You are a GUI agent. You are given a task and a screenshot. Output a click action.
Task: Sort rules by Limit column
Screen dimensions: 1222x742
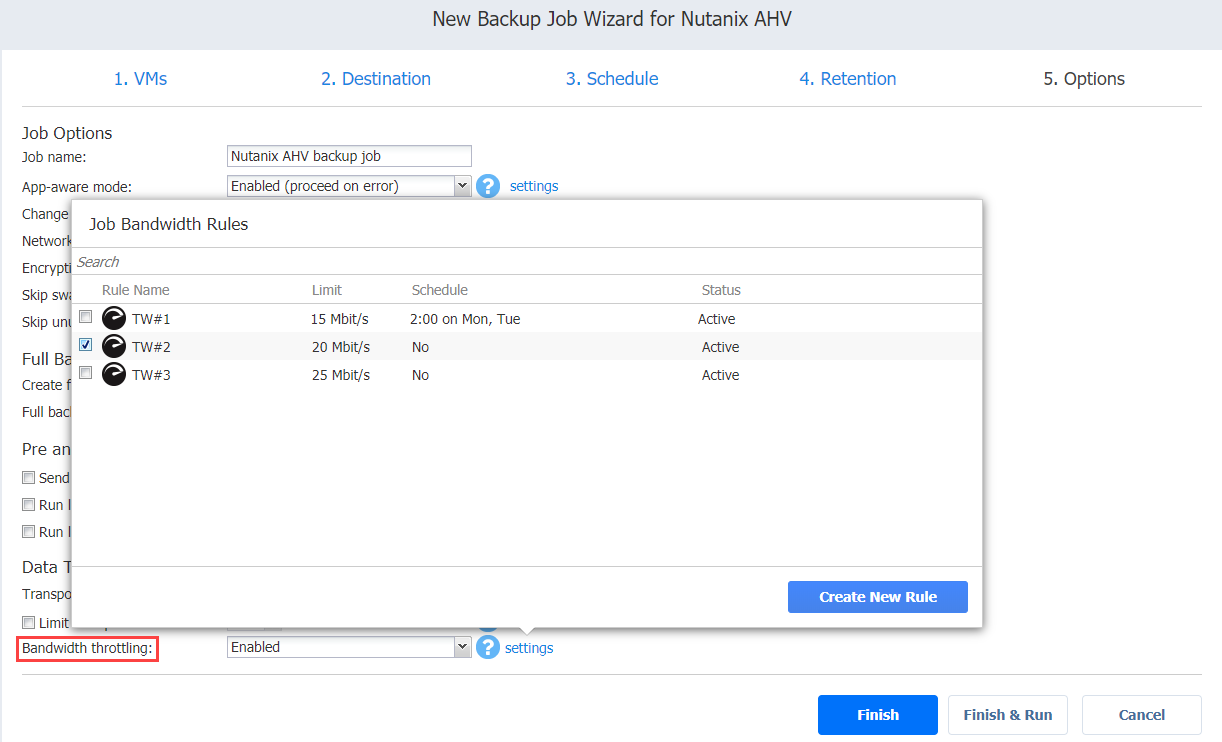tap(327, 290)
